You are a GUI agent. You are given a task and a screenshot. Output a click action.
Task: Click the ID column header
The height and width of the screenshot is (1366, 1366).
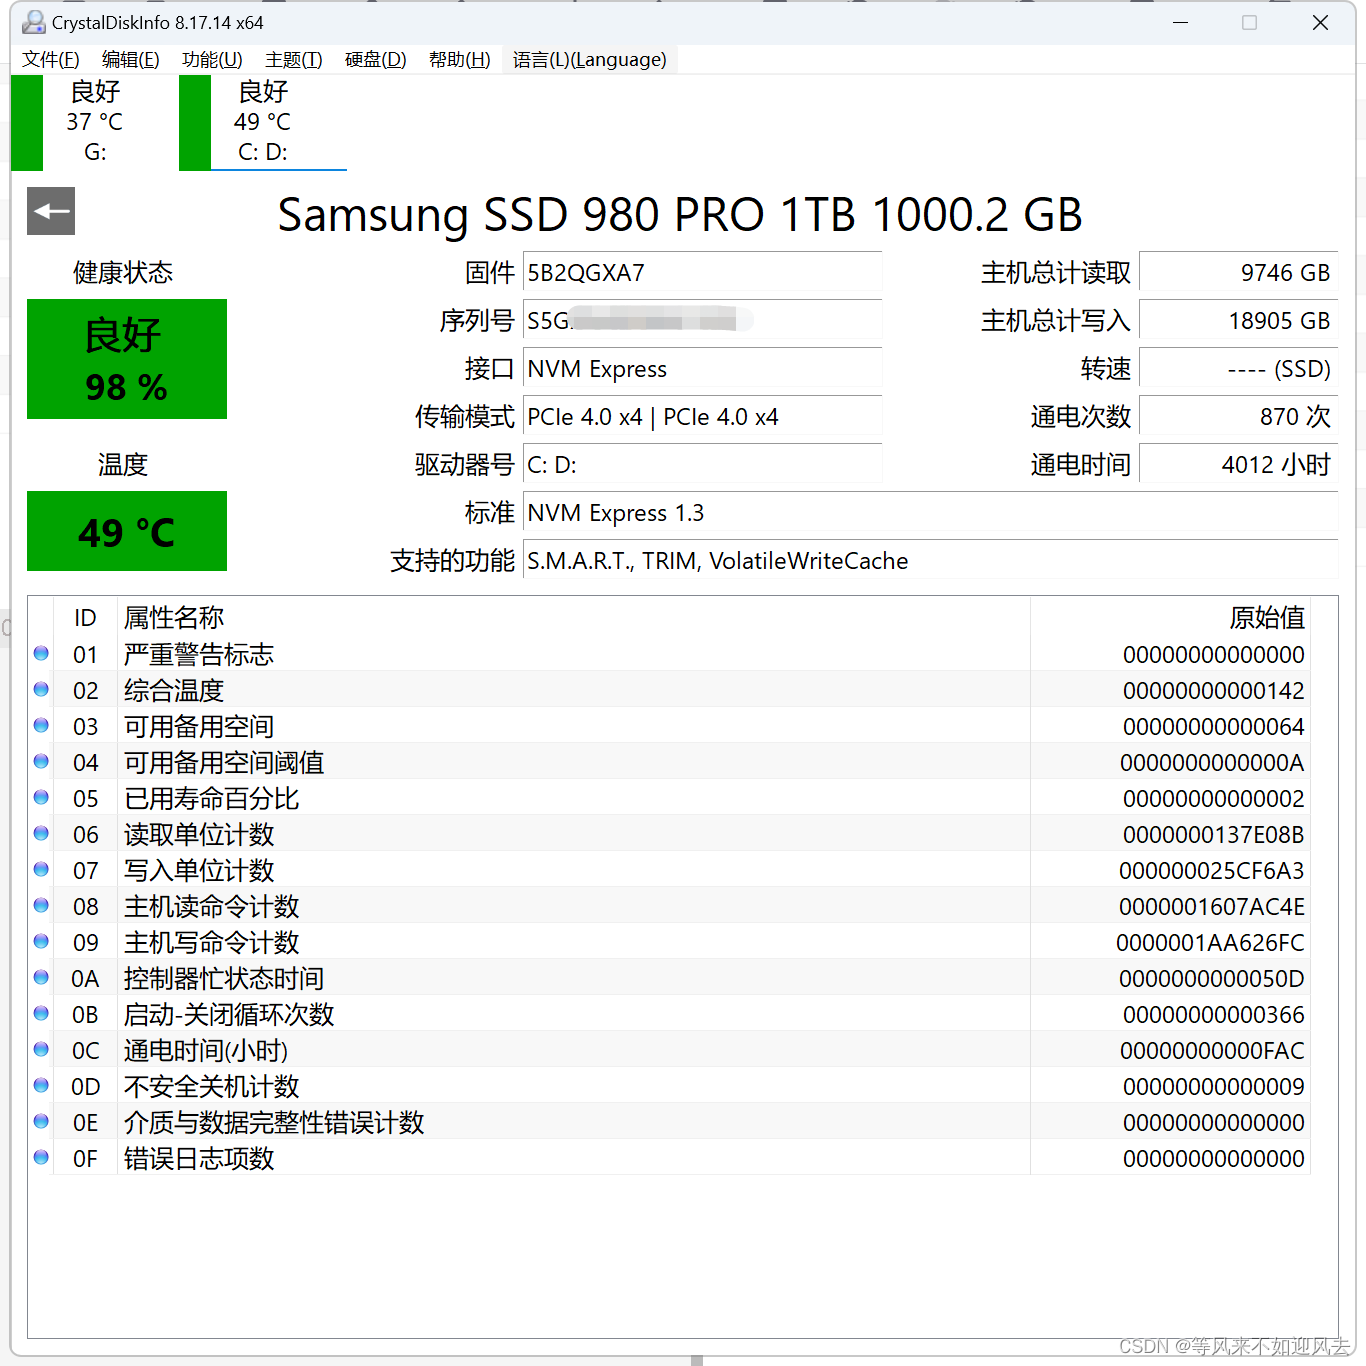(x=85, y=617)
